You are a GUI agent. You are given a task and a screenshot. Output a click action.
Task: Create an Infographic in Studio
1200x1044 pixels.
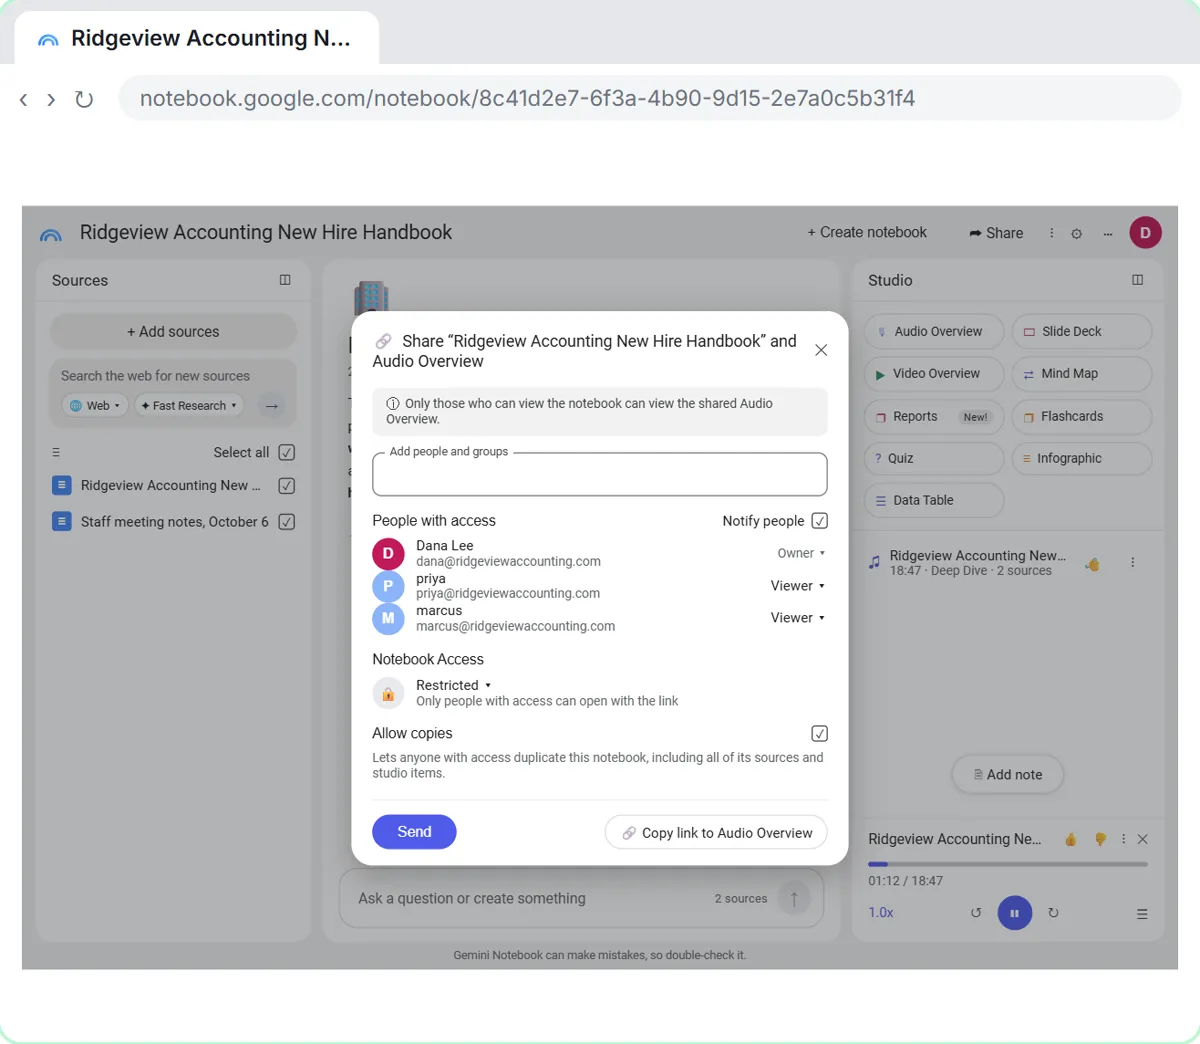click(x=1082, y=459)
